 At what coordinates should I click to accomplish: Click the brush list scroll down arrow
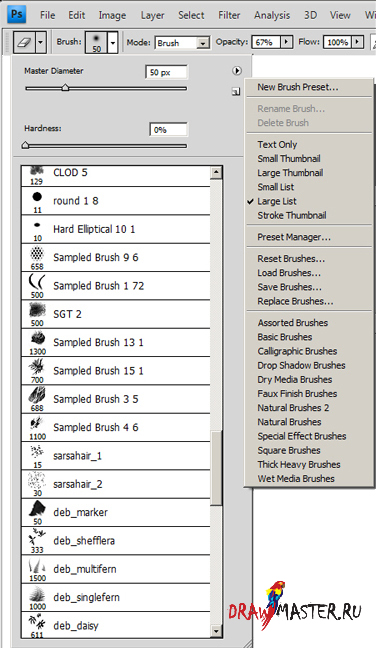click(216, 631)
